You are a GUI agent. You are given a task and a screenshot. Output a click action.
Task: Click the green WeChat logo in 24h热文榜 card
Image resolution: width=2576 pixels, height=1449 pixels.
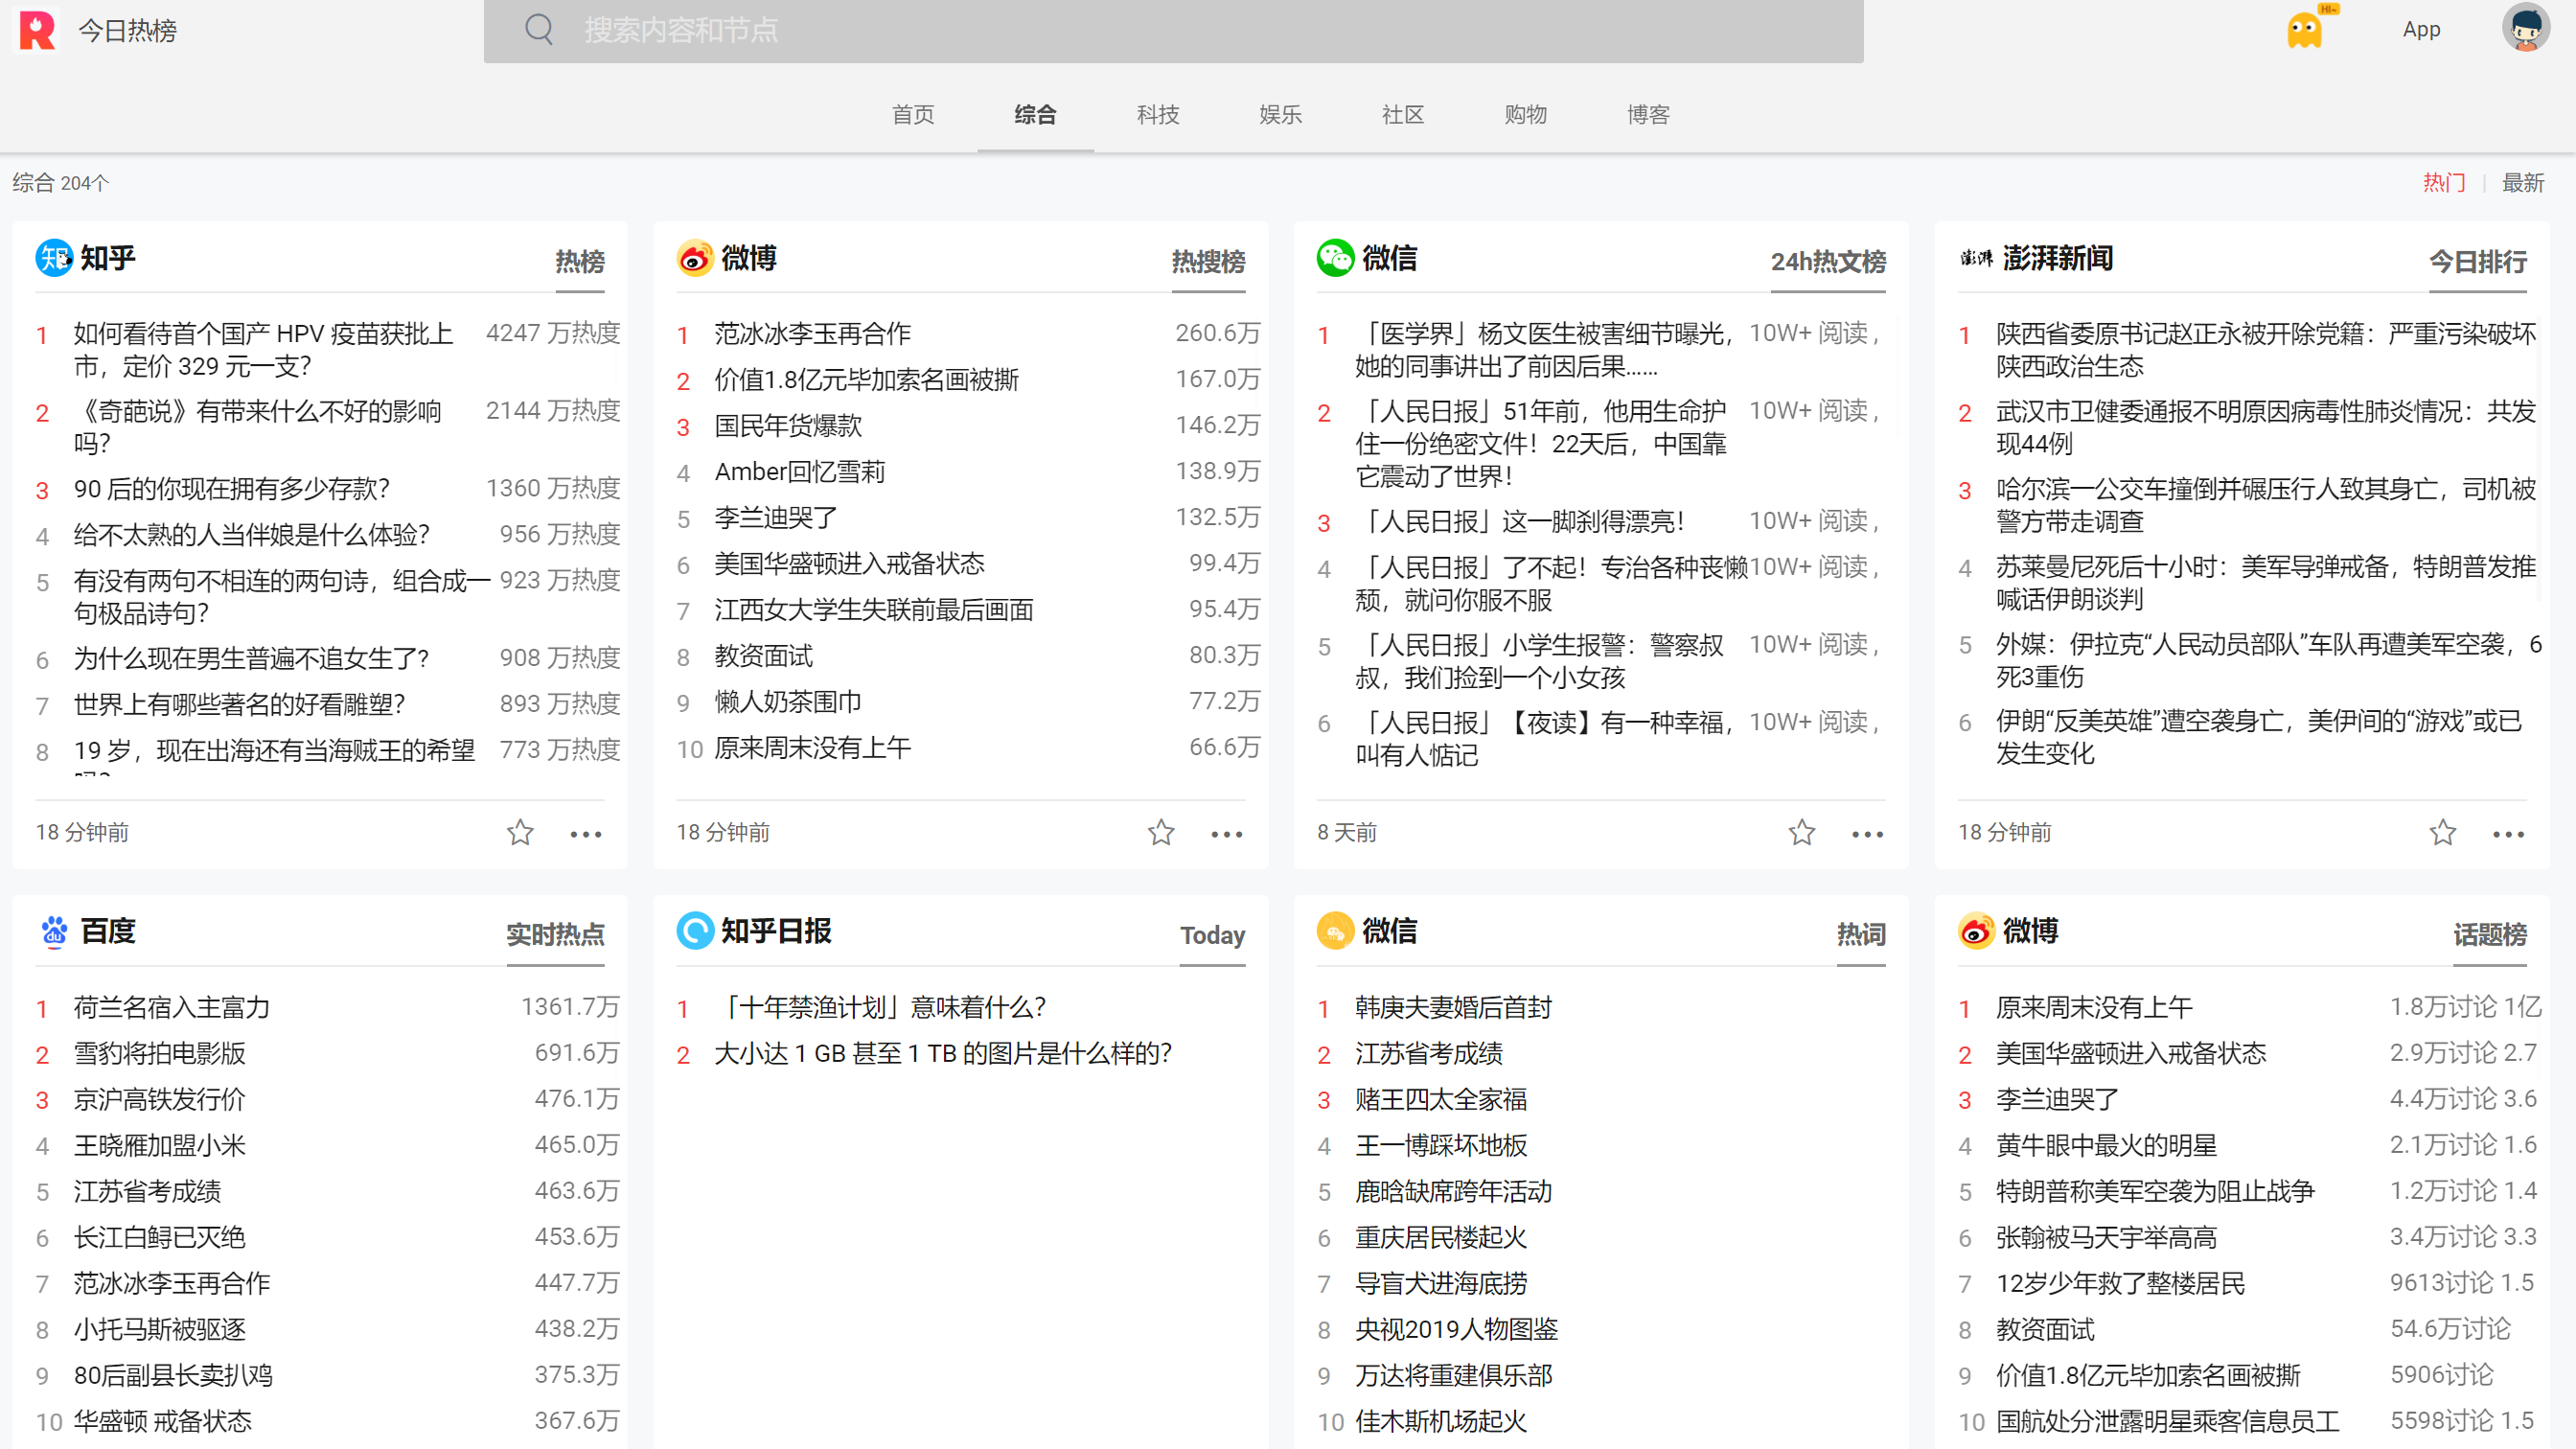click(x=1335, y=258)
